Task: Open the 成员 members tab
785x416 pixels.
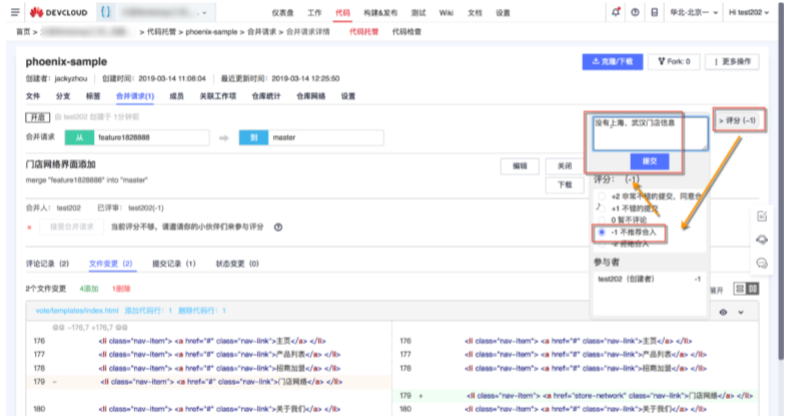Action: click(x=176, y=96)
